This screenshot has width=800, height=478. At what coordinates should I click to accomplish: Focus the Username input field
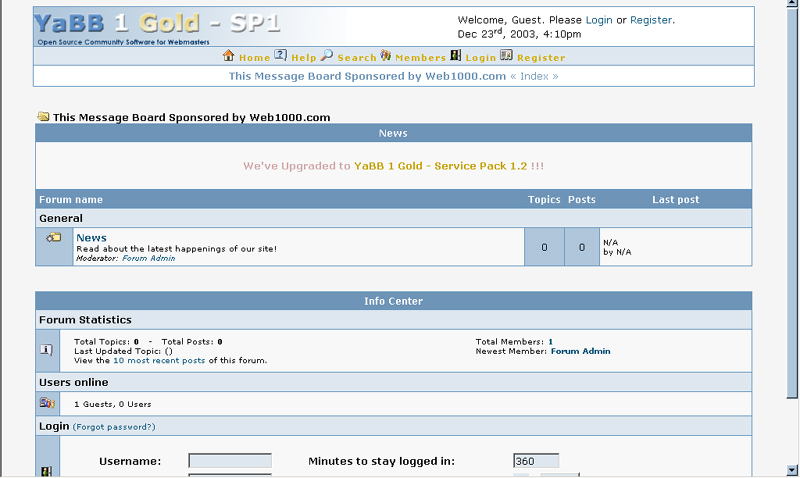230,461
